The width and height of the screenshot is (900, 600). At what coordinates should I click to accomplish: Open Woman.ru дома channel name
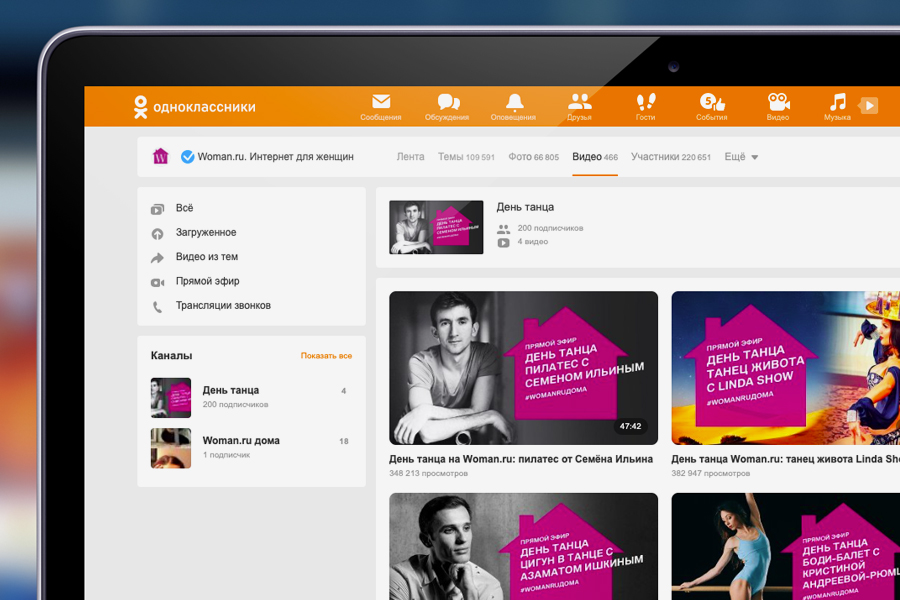[241, 441]
